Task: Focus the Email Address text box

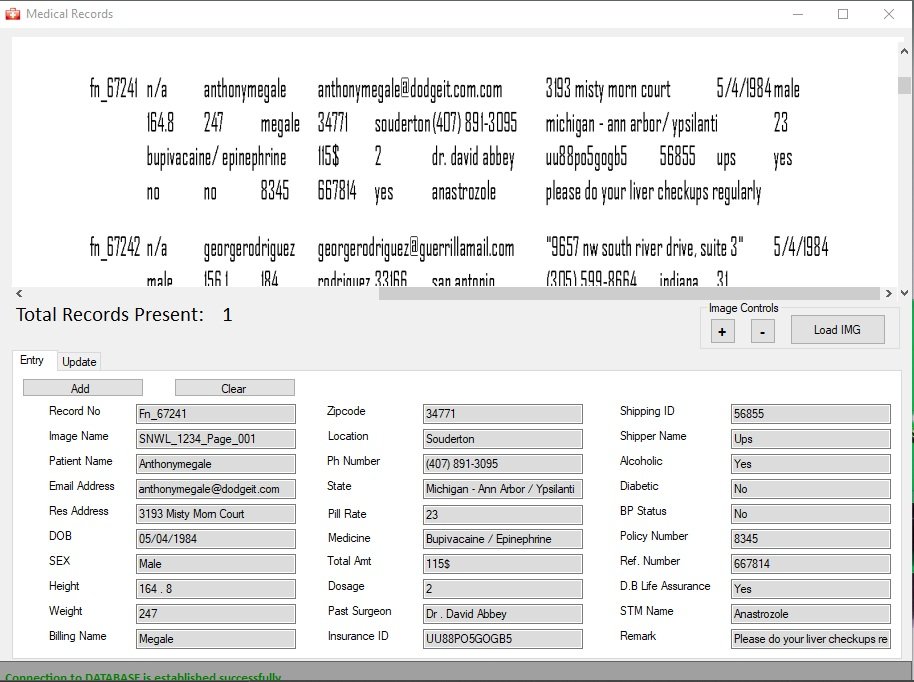Action: tap(215, 489)
